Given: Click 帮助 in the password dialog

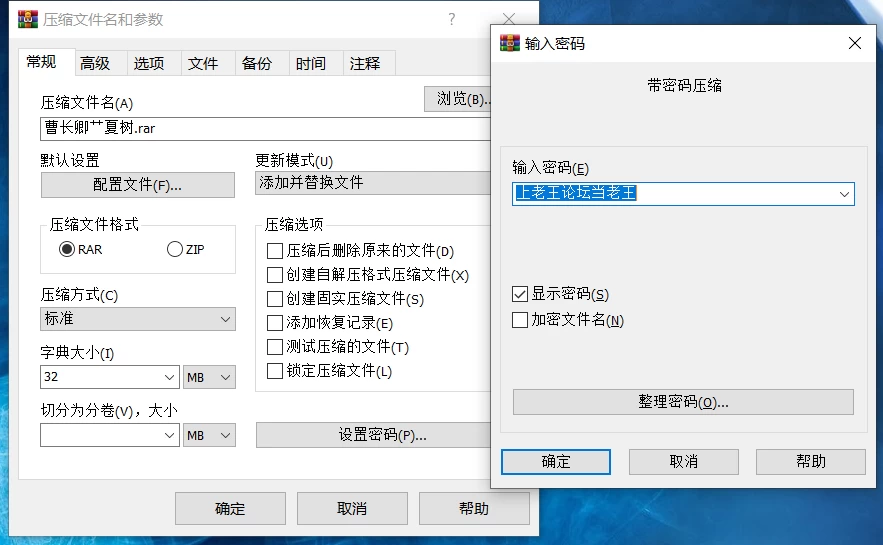Looking at the screenshot, I should coord(811,462).
